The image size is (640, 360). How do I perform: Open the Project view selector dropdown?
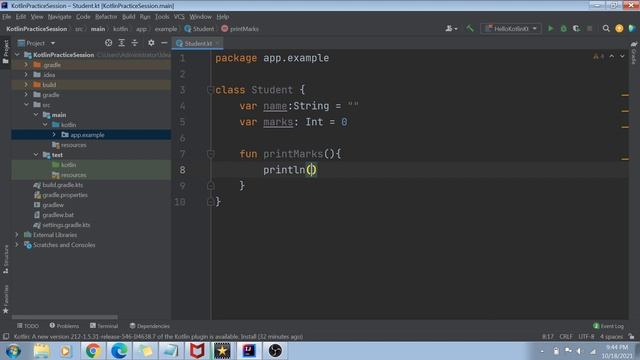coord(36,43)
